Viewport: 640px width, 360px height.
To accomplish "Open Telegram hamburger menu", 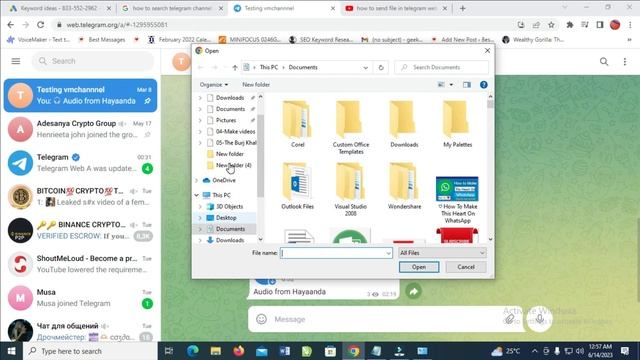I will click(x=16, y=61).
